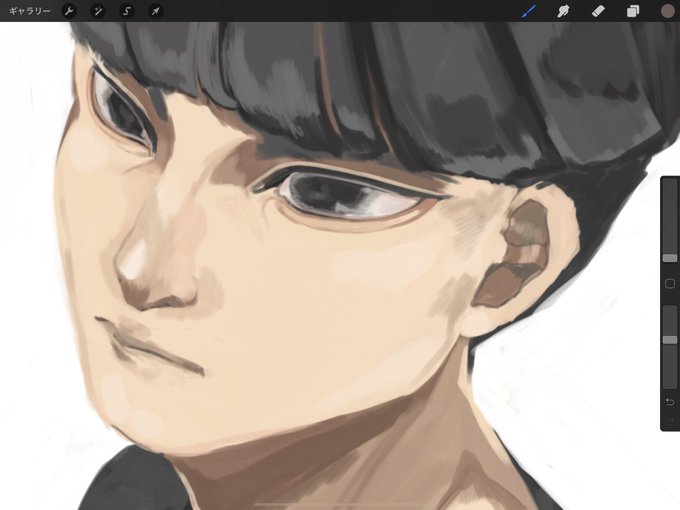The height and width of the screenshot is (510, 680).
Task: Select the Smudge finger tool
Action: tap(563, 11)
